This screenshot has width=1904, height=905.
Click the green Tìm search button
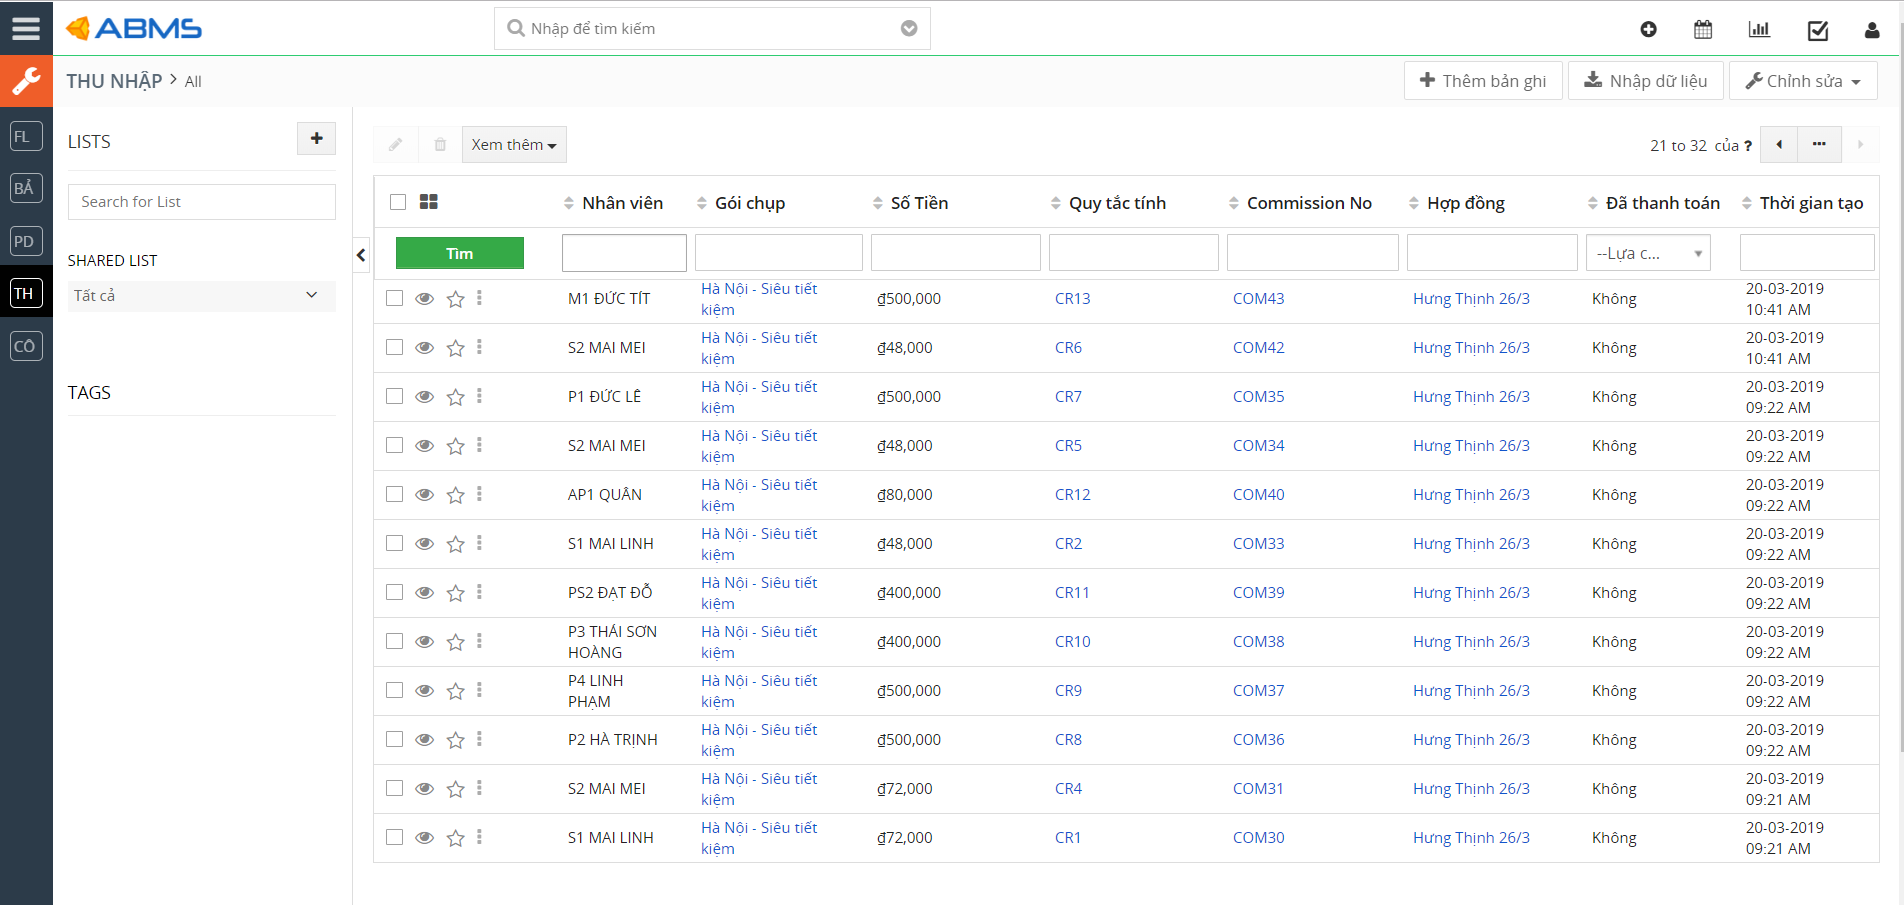[460, 253]
